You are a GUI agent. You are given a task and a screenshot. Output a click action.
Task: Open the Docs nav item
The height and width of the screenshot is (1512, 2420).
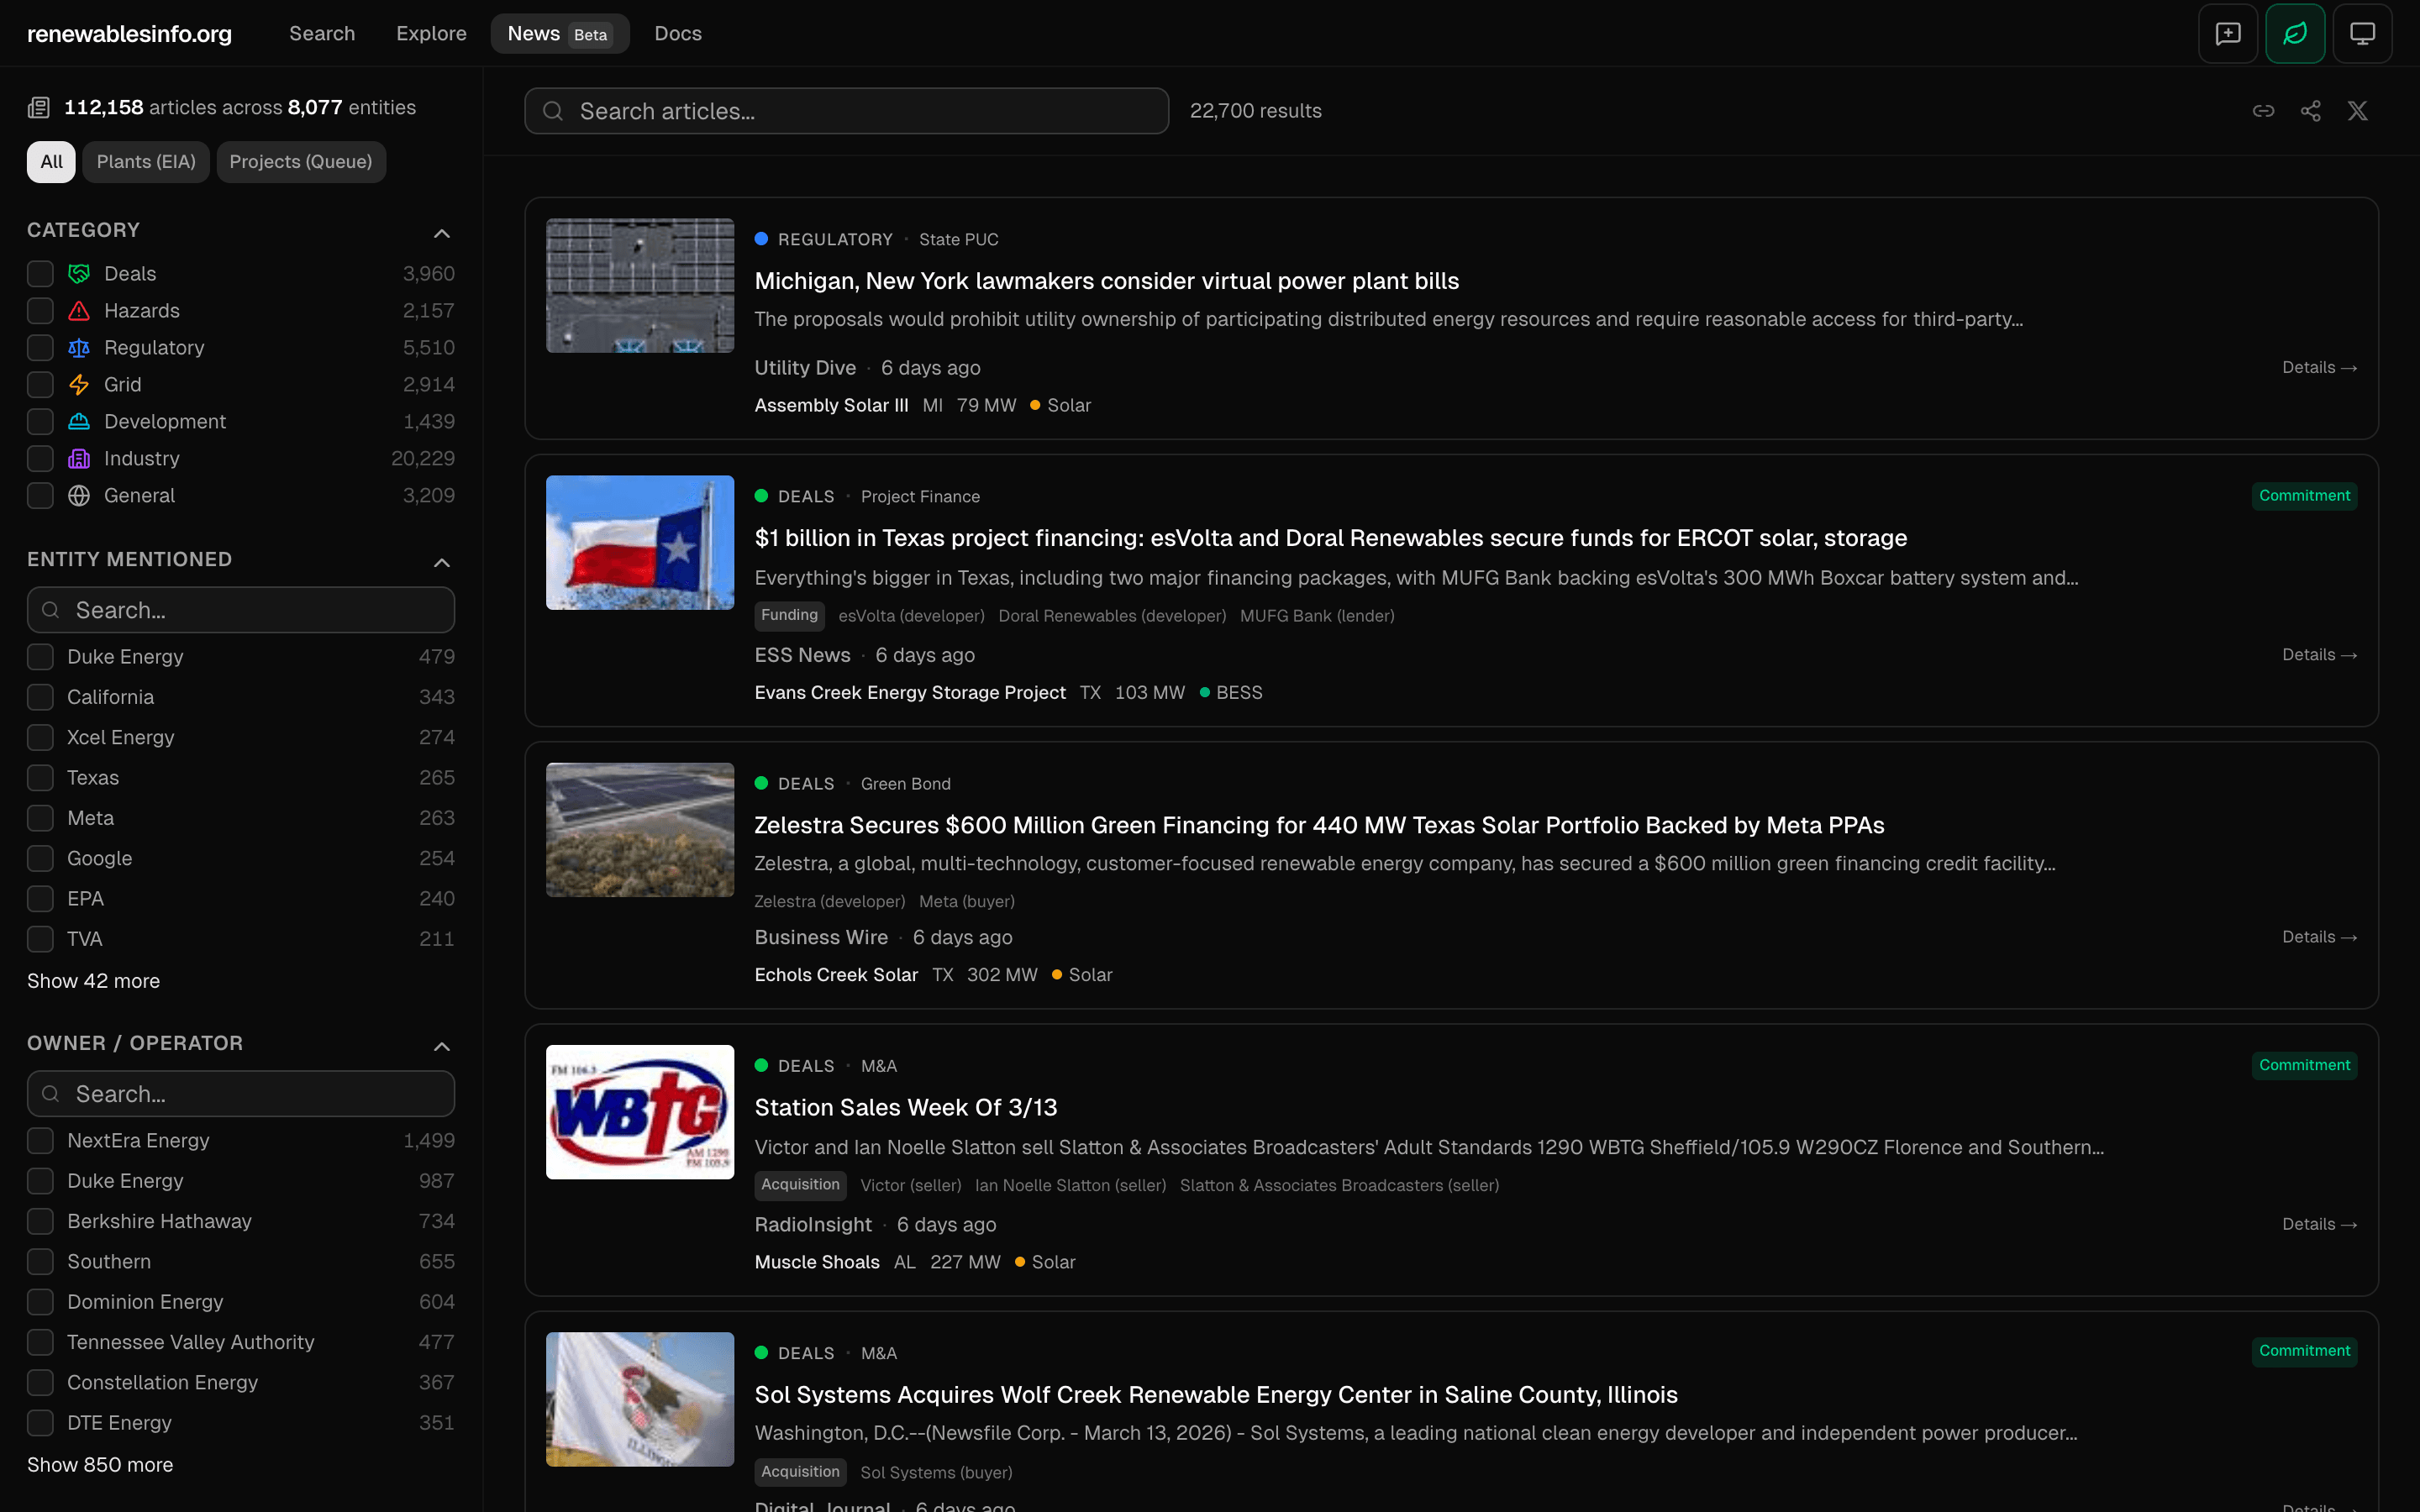pyautogui.click(x=678, y=33)
